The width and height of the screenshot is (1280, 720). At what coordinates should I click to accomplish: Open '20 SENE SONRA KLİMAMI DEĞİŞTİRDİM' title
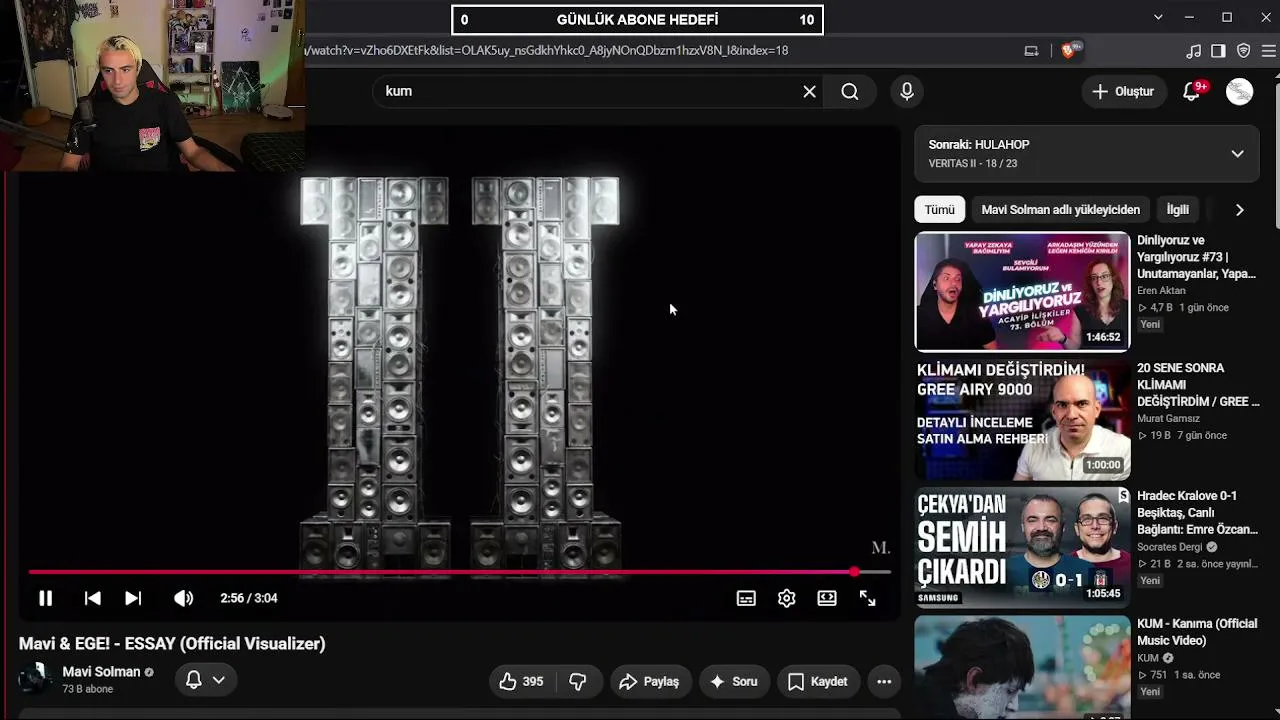coord(1198,385)
